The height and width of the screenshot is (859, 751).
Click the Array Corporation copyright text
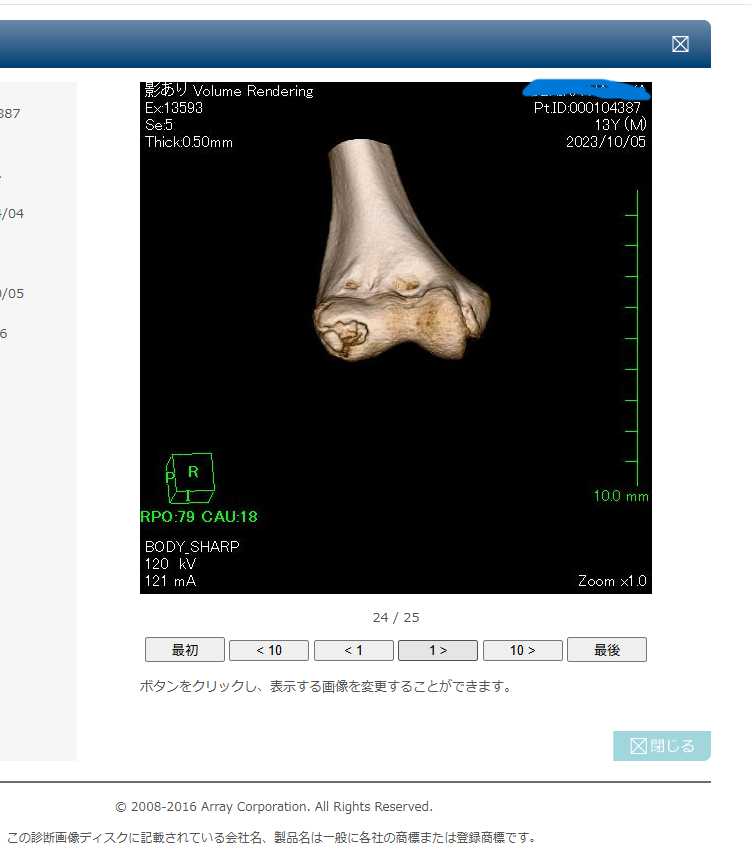coord(274,806)
